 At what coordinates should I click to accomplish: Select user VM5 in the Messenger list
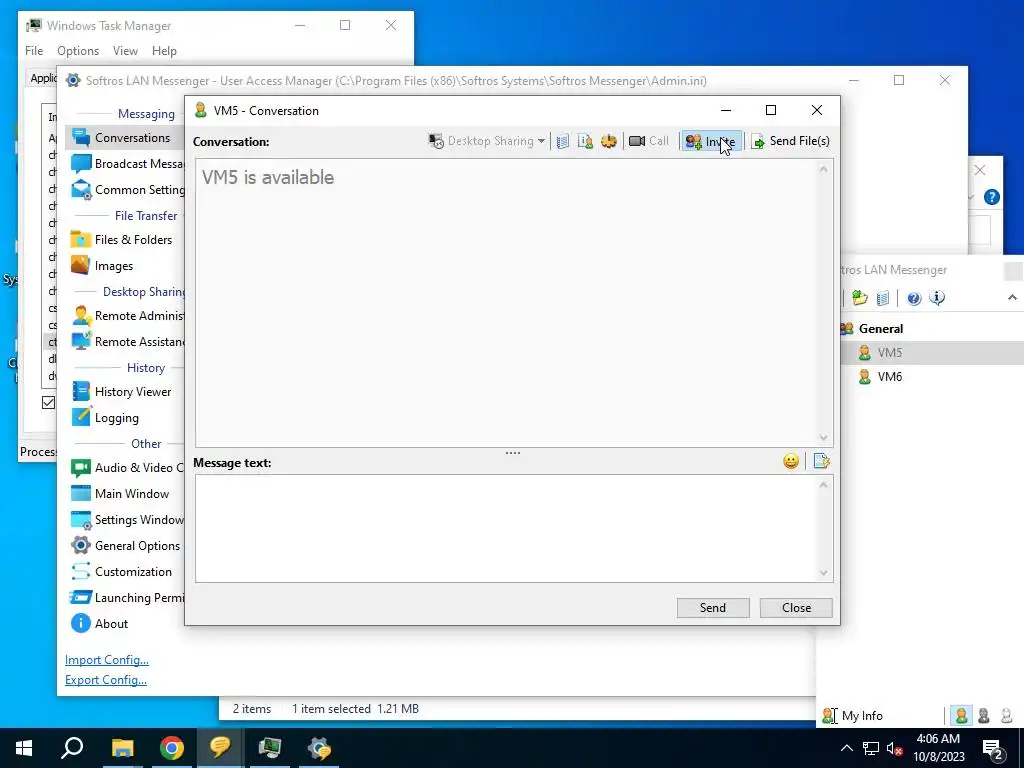coord(932,353)
